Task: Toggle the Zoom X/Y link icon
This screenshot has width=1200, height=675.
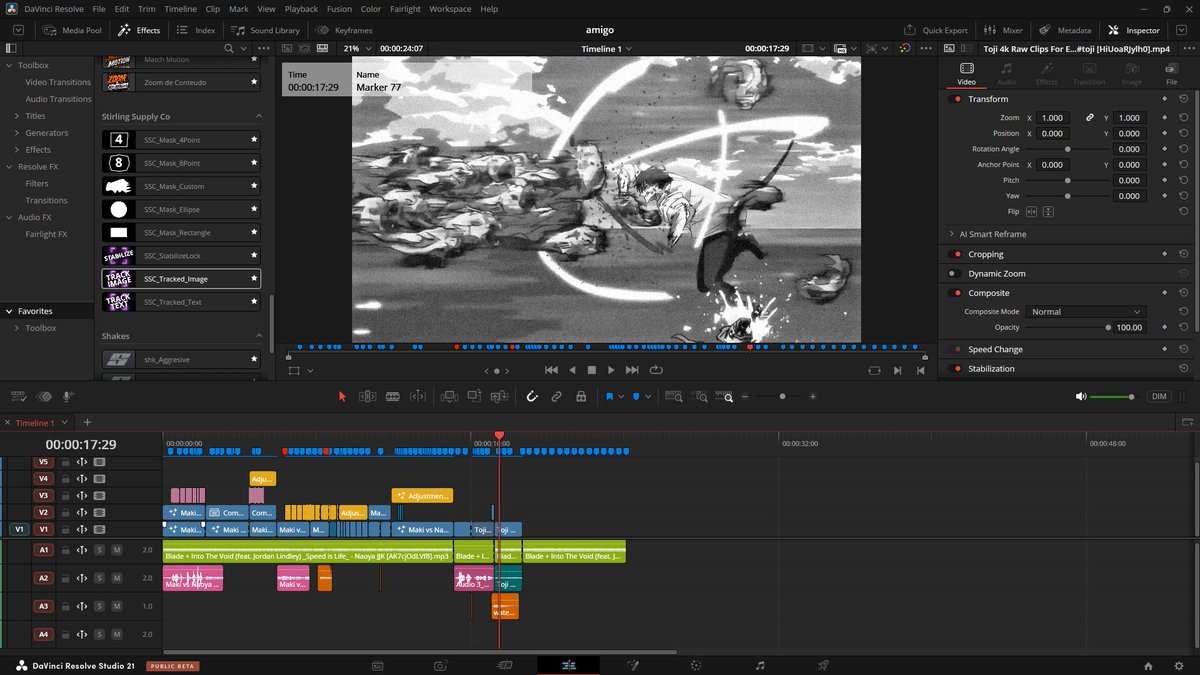Action: point(1090,118)
